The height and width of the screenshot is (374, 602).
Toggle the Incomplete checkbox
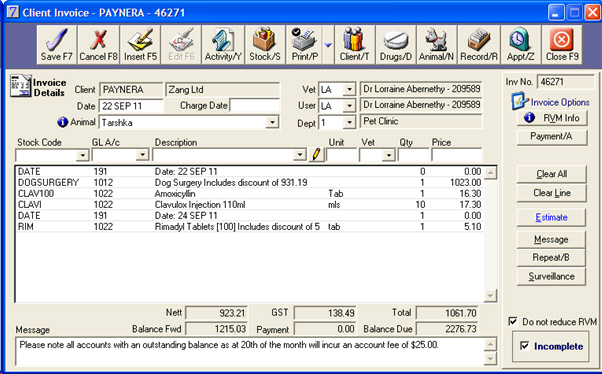(524, 346)
